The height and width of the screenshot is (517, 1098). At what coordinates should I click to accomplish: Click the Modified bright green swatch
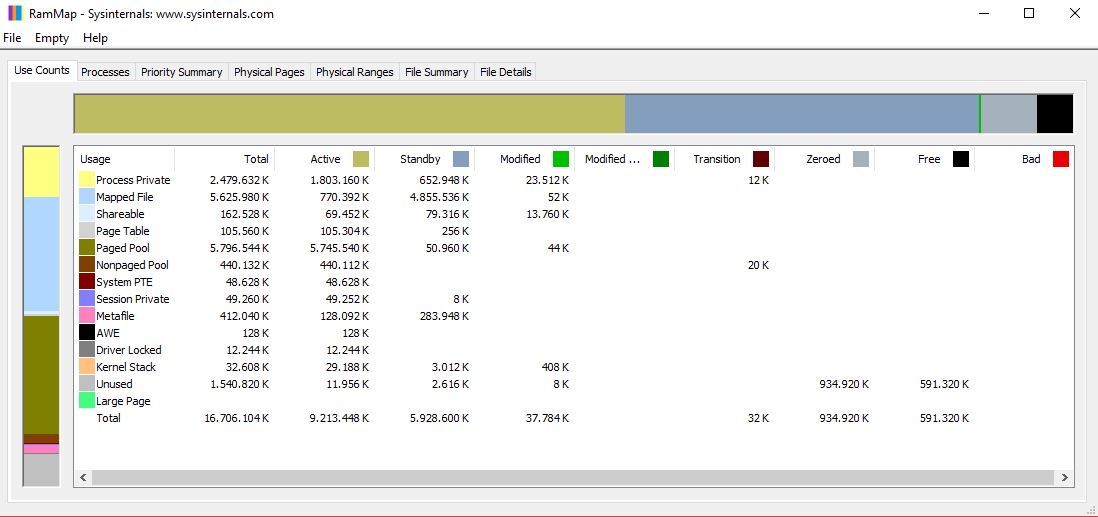(x=561, y=159)
